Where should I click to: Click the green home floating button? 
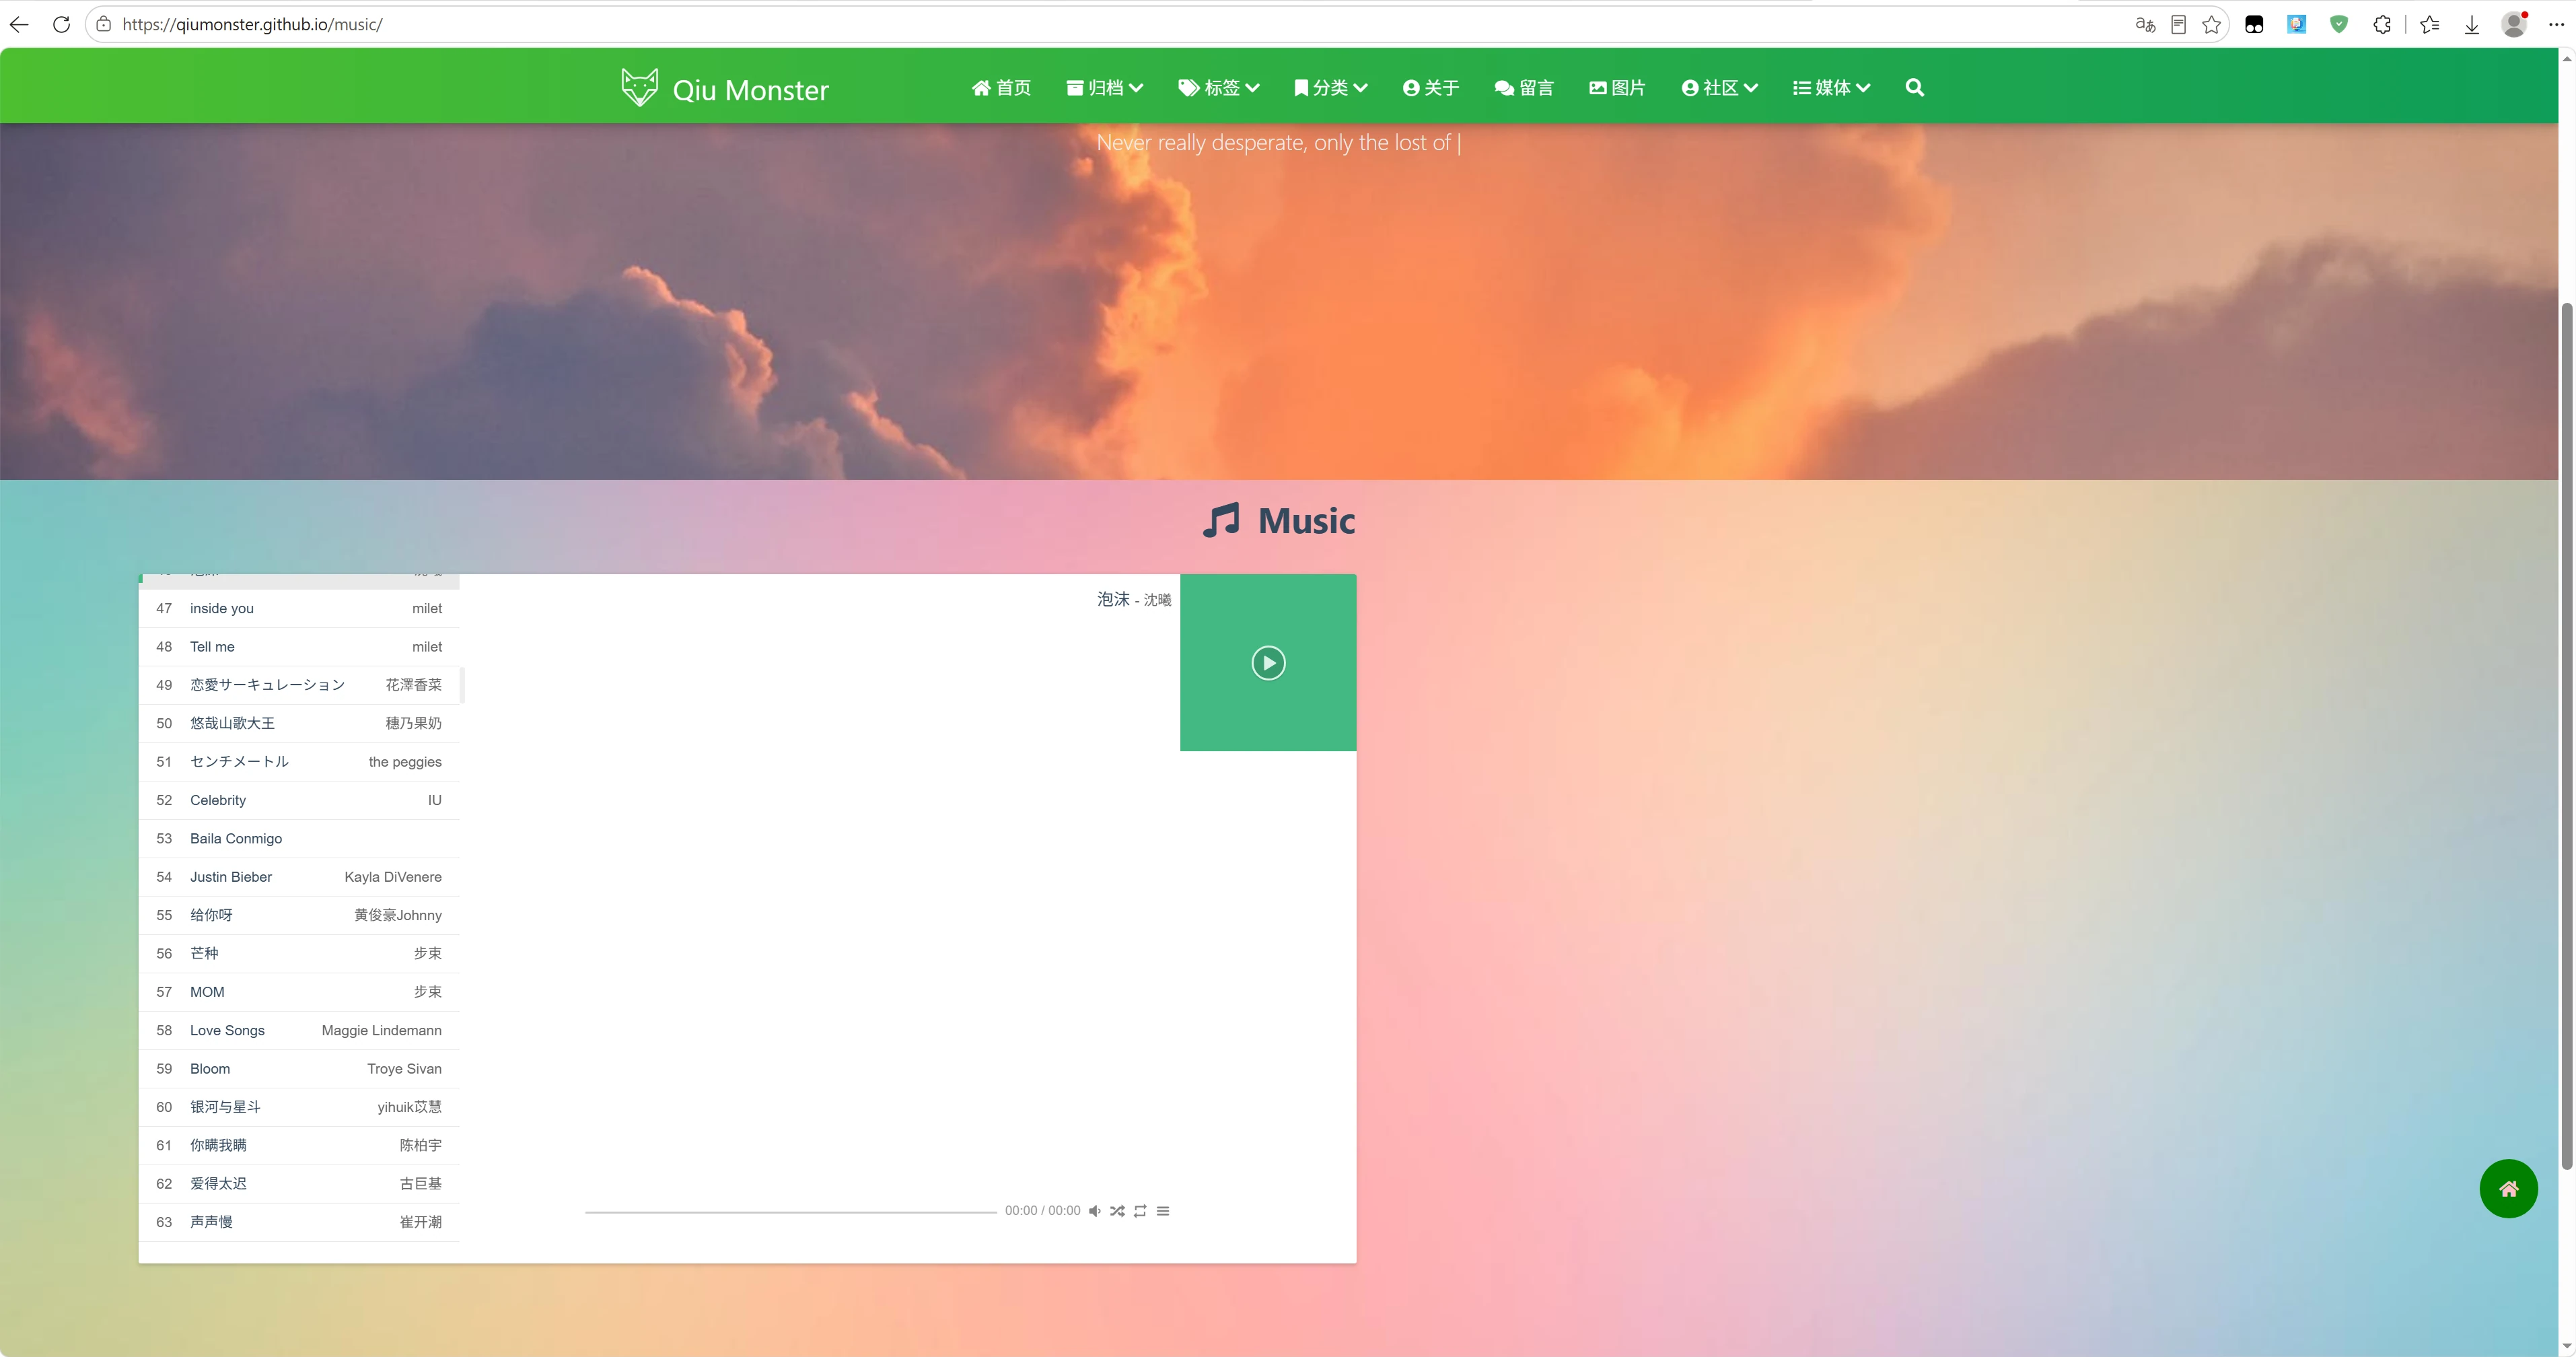(x=2508, y=1188)
